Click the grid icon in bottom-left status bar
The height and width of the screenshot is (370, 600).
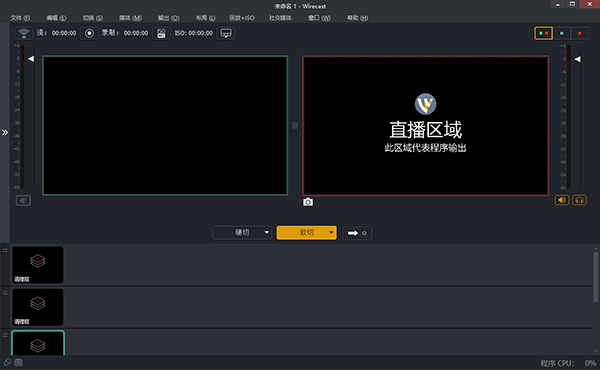point(18,362)
